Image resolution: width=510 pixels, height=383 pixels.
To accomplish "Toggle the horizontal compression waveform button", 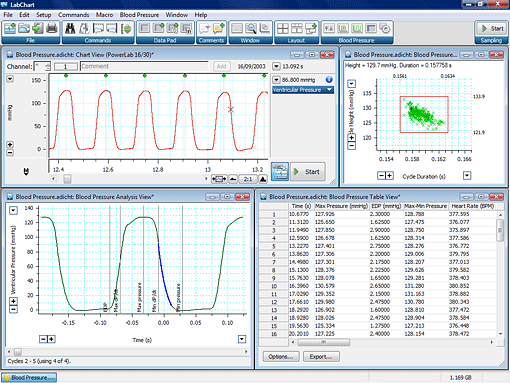I will [x=219, y=179].
